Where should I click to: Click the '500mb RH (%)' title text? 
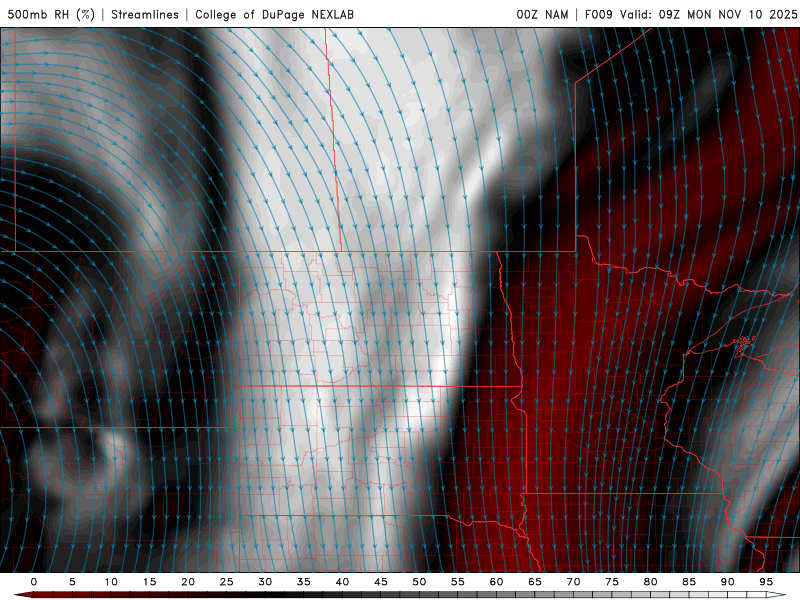coord(51,14)
